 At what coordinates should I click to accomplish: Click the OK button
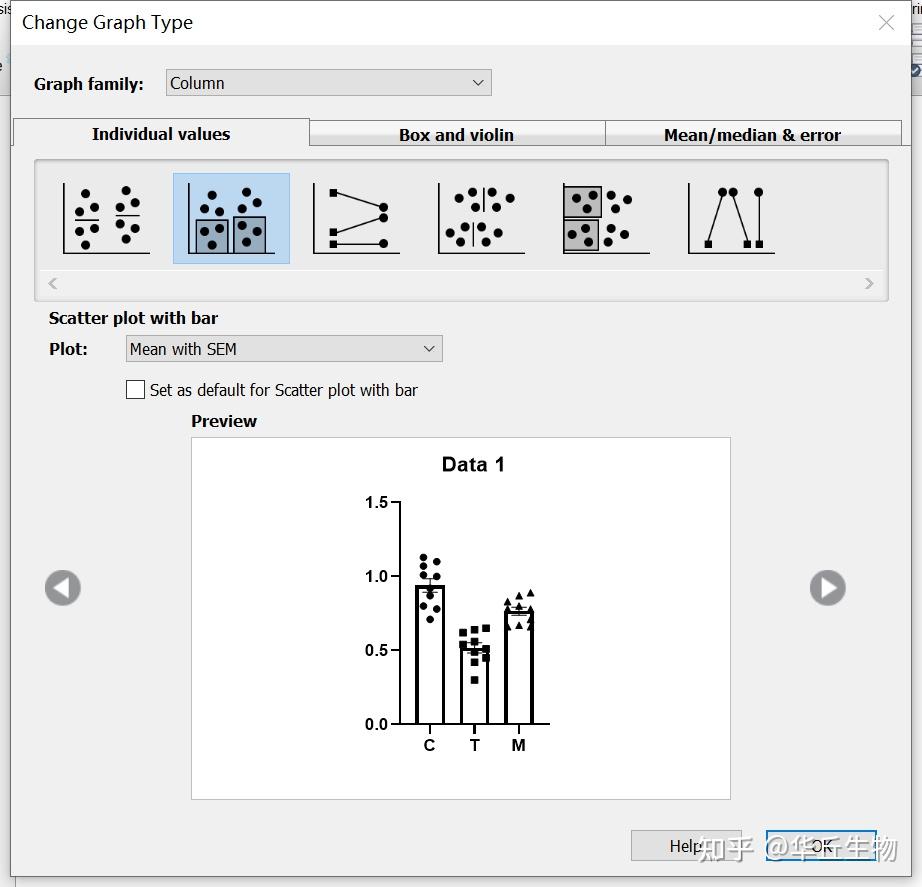[821, 846]
